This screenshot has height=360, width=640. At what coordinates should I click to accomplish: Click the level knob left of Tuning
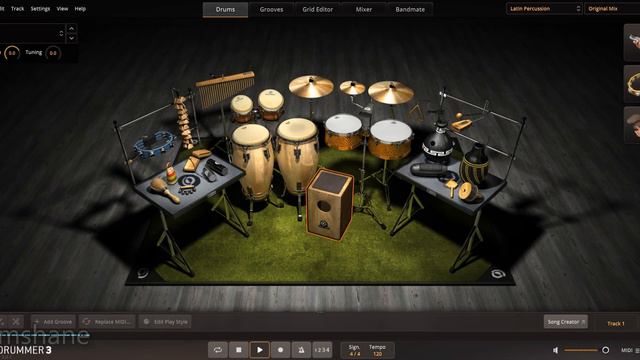12,53
